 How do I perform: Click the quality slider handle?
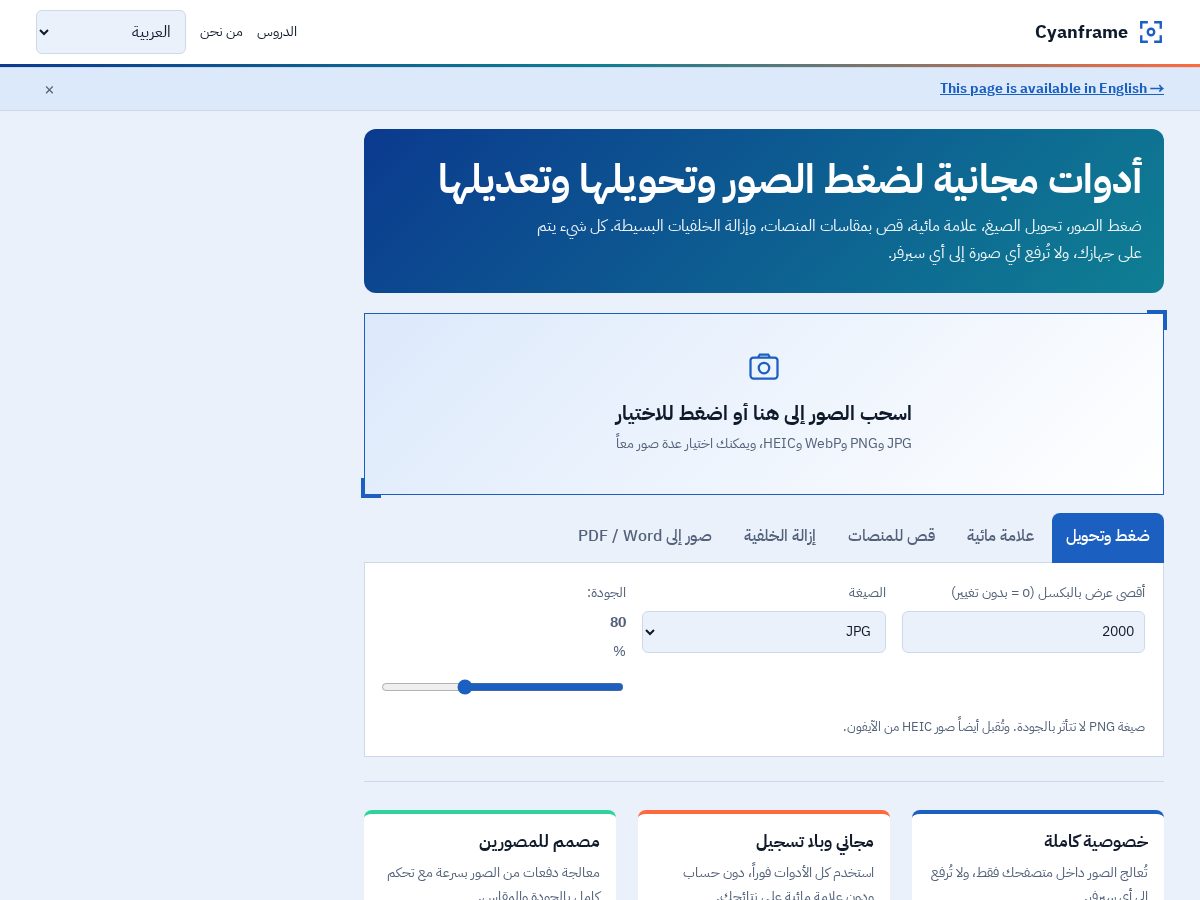point(464,687)
